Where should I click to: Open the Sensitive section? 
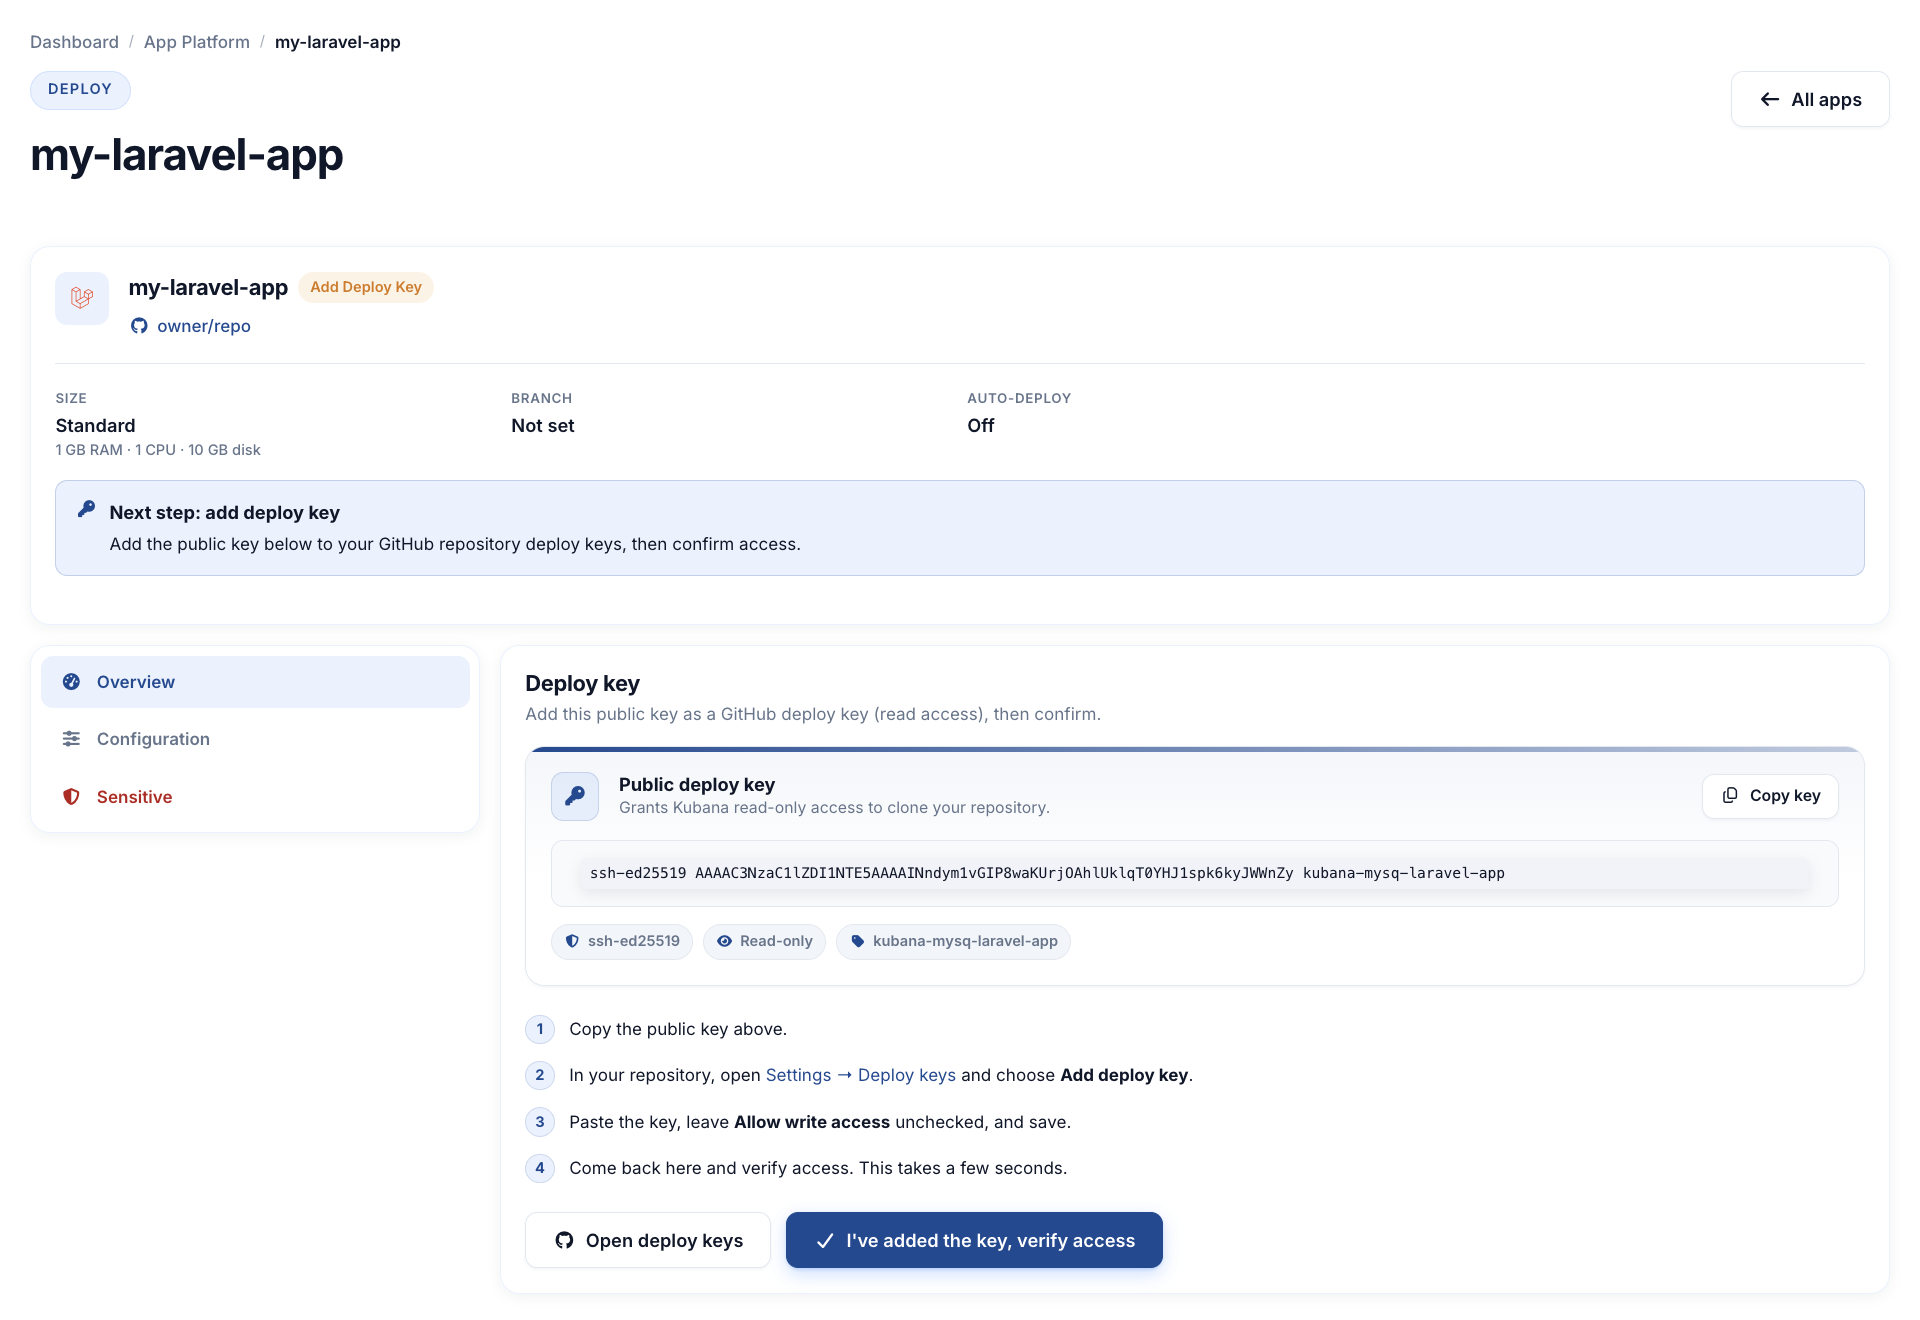click(x=255, y=797)
